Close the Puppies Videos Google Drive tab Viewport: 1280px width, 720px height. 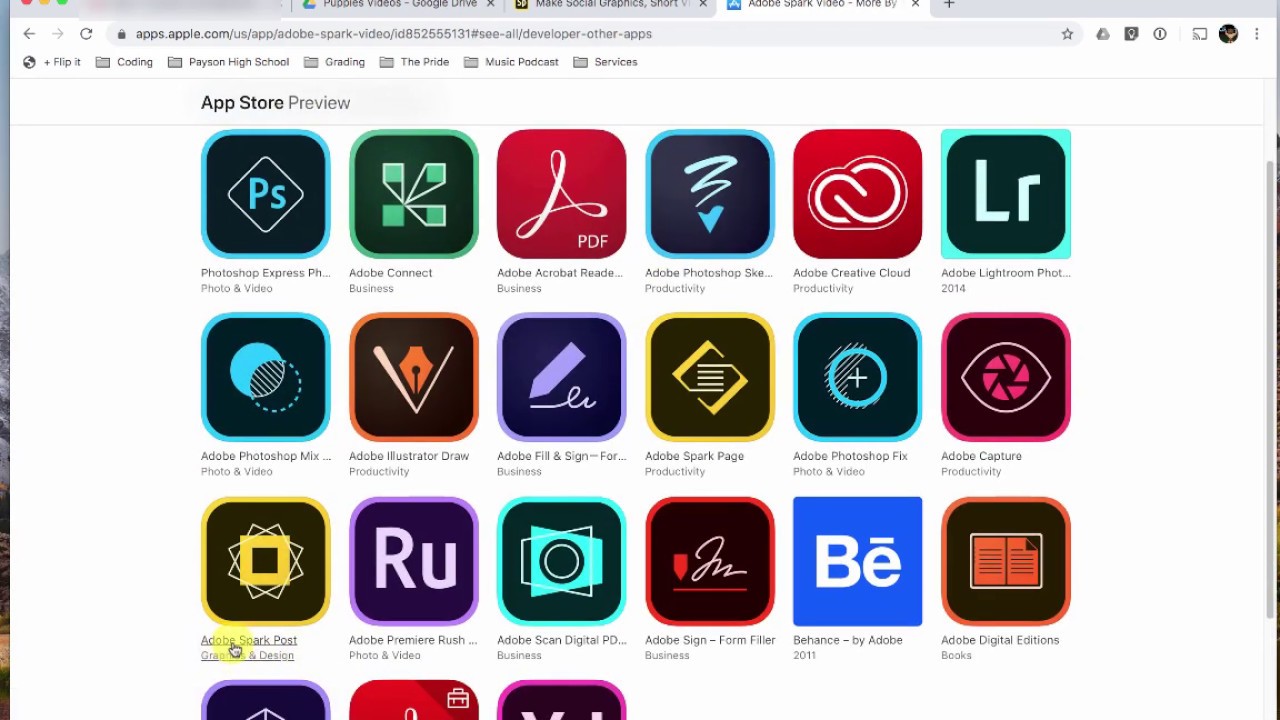tap(490, 4)
